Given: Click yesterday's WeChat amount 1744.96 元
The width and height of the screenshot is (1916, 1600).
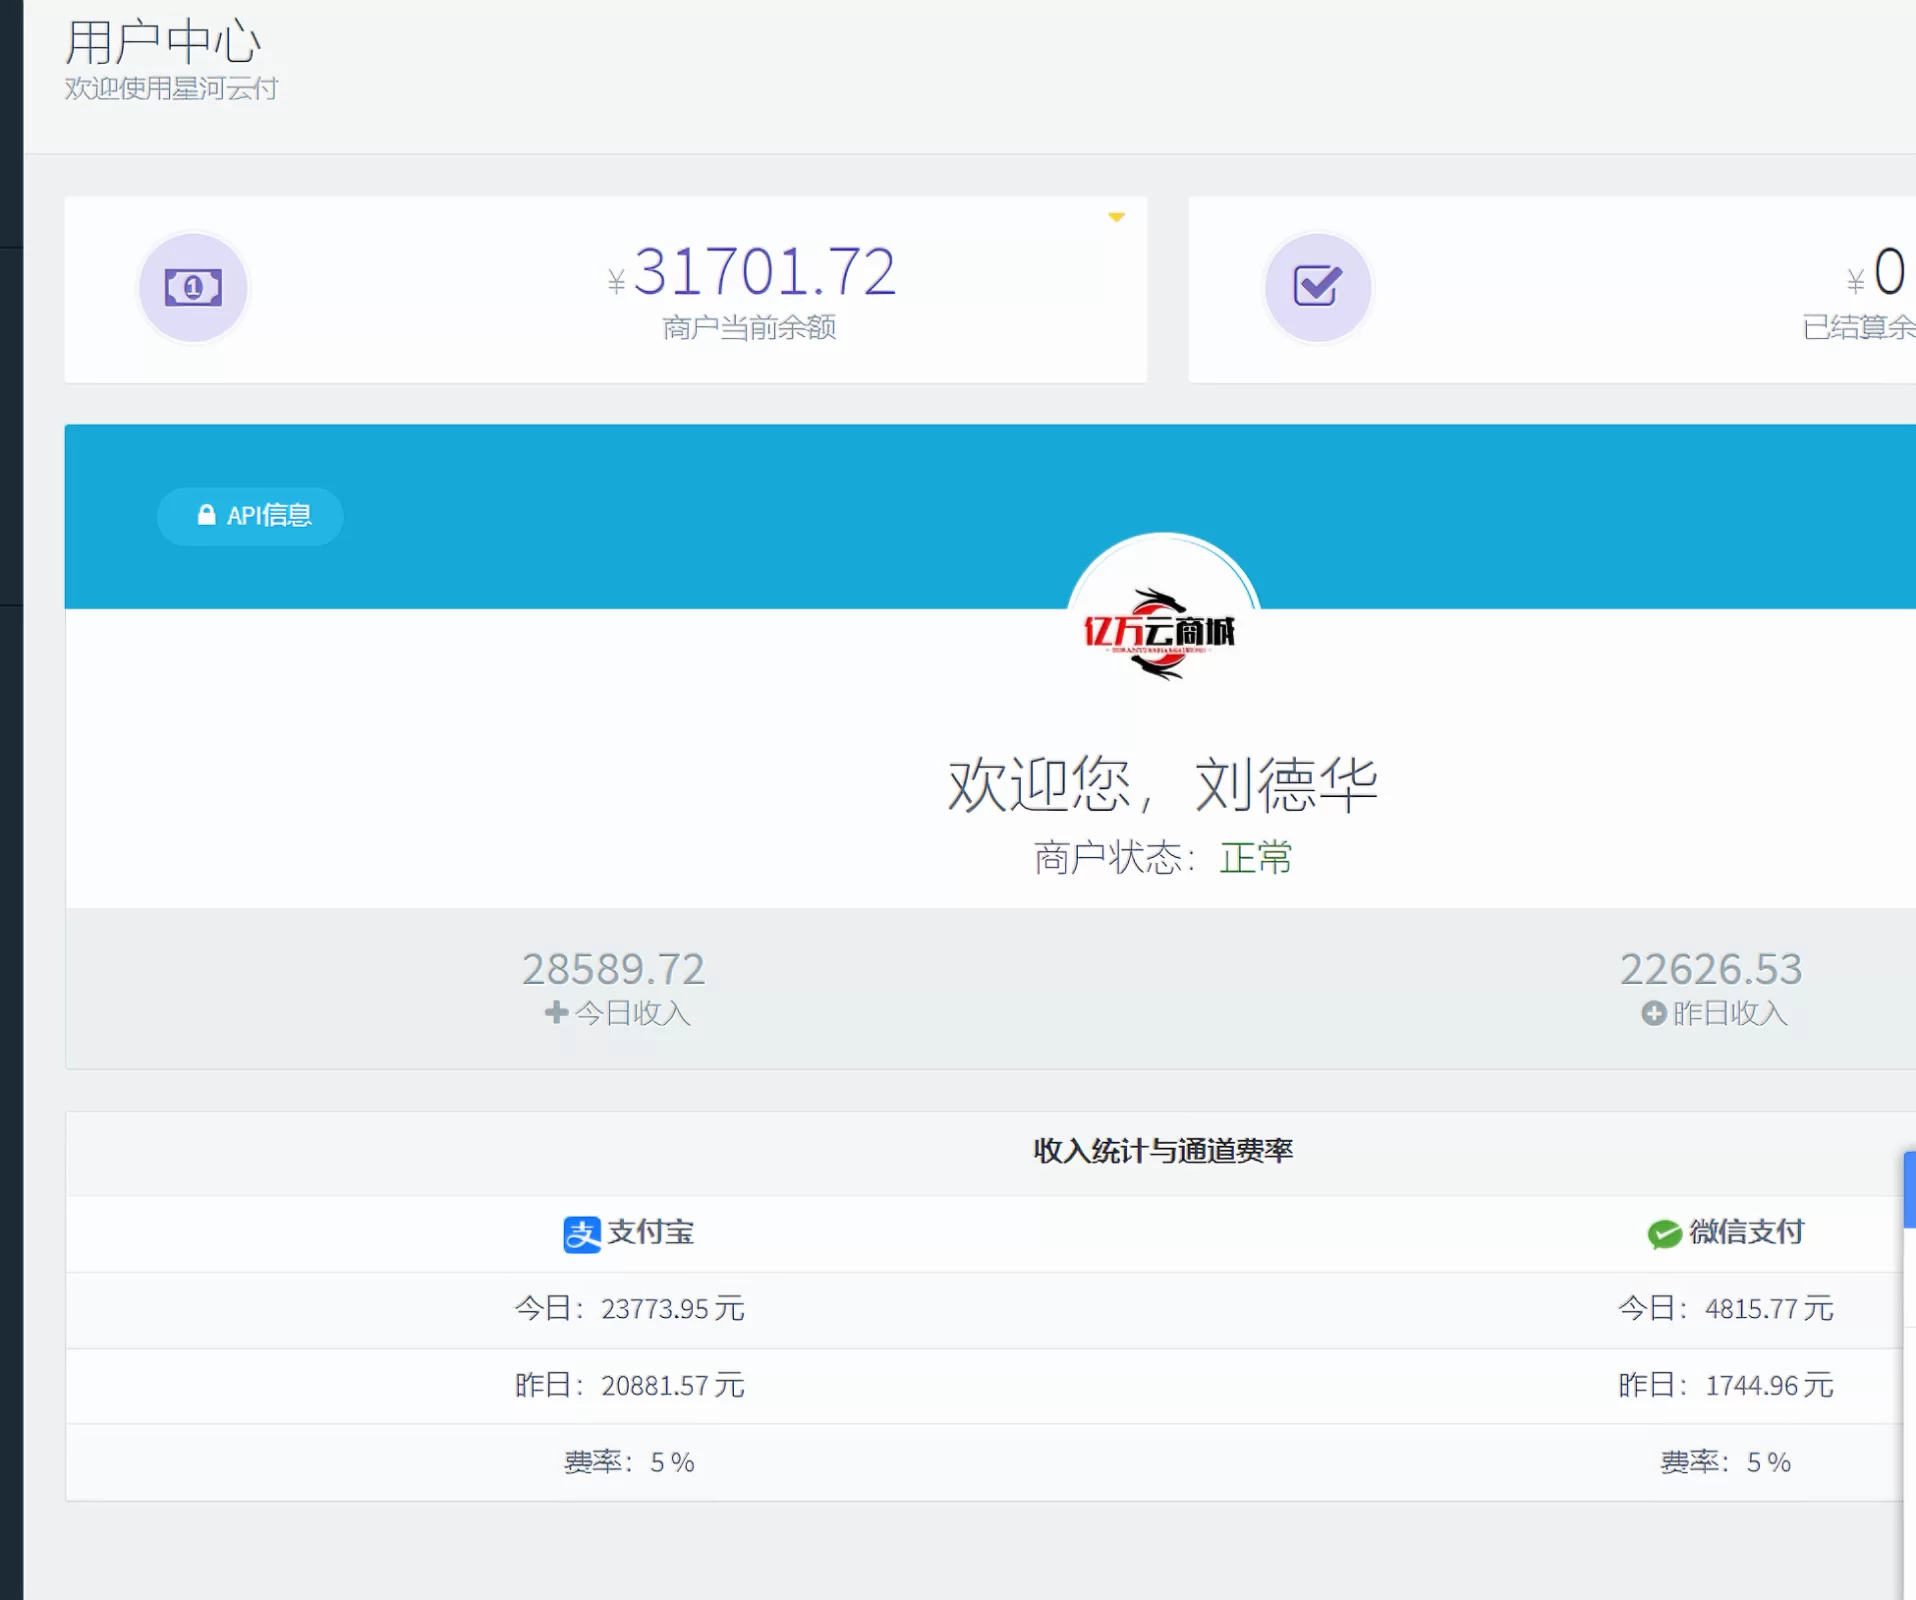Looking at the screenshot, I should (x=1771, y=1386).
